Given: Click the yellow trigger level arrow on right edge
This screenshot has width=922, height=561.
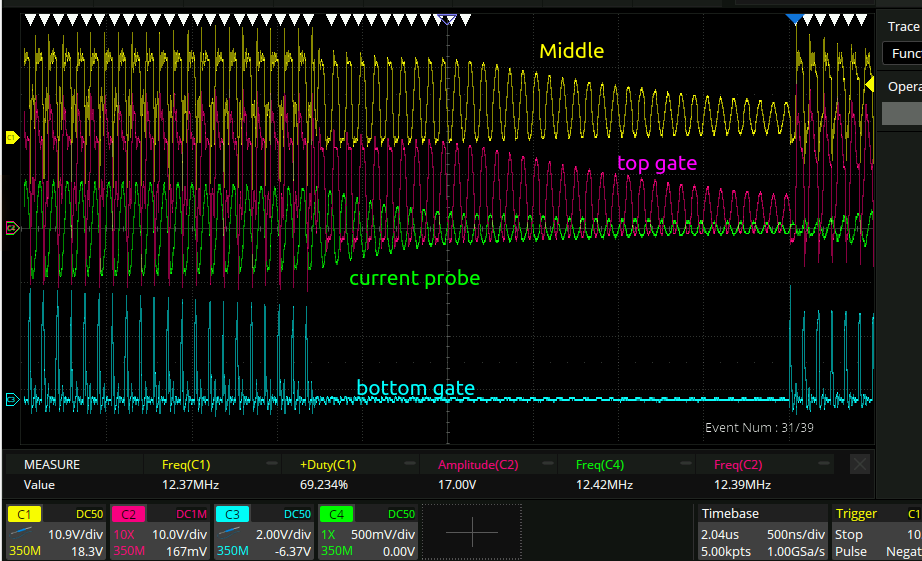Looking at the screenshot, I should (869, 84).
